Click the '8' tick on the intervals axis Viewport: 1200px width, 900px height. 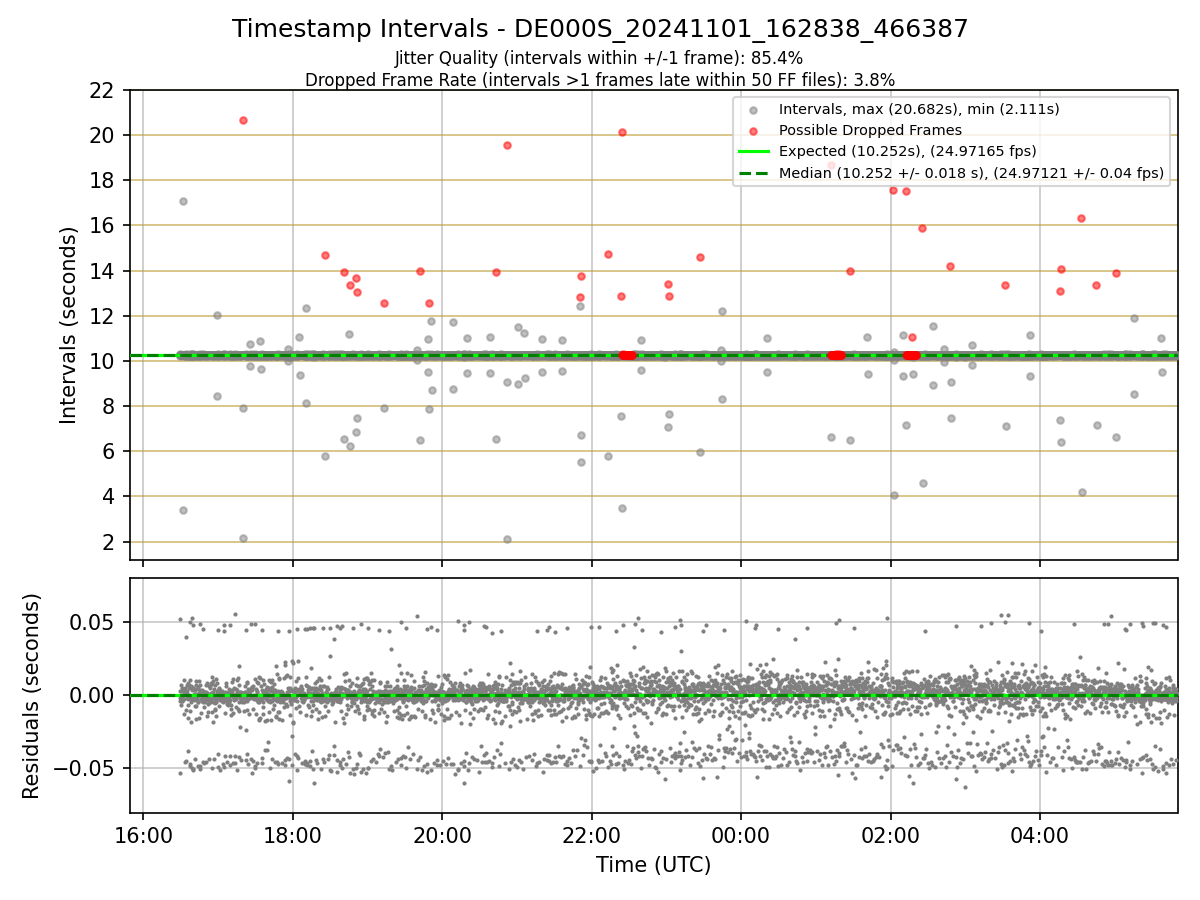pos(108,407)
